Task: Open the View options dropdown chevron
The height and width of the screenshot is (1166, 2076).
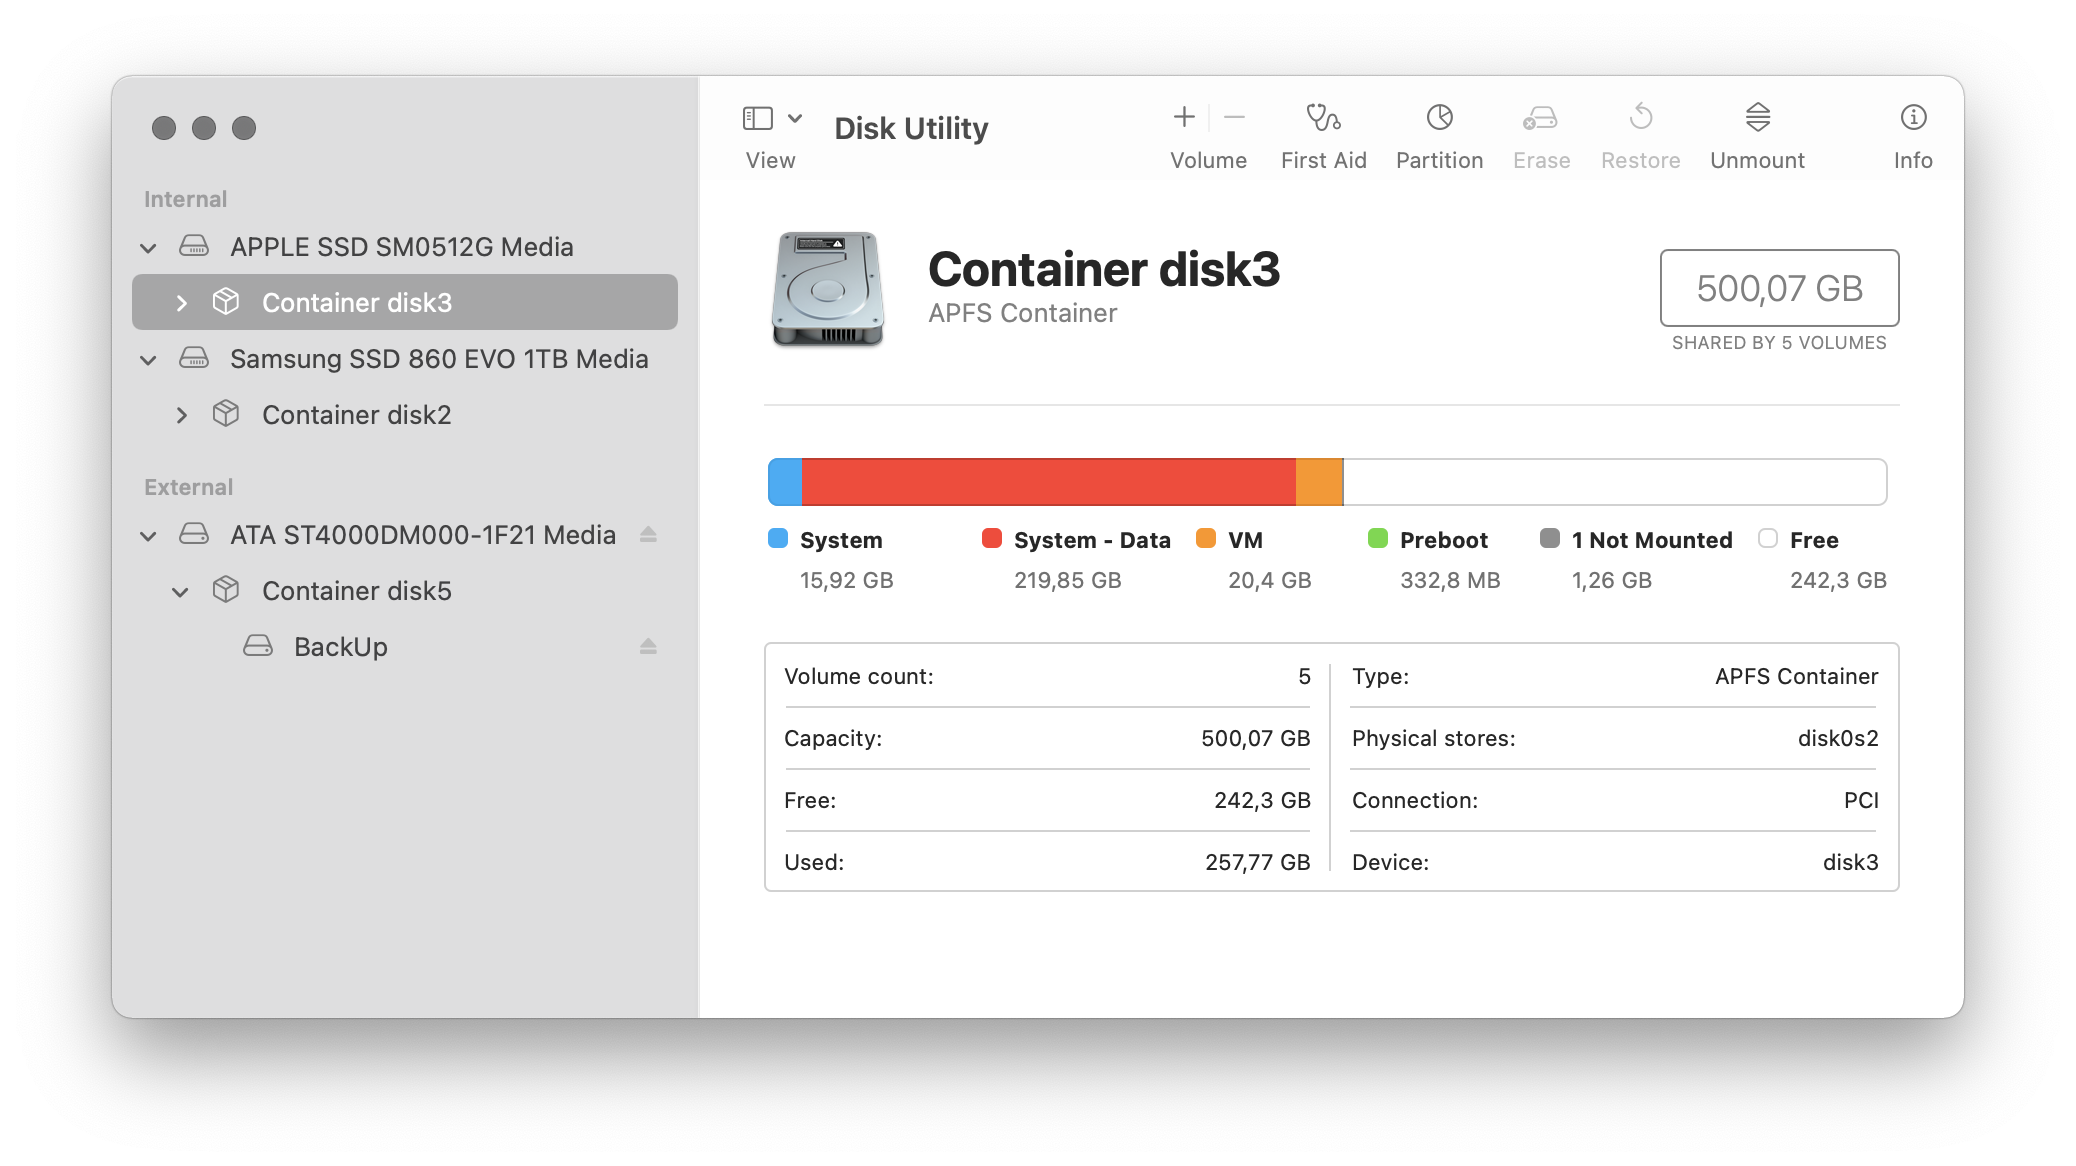Action: (795, 118)
